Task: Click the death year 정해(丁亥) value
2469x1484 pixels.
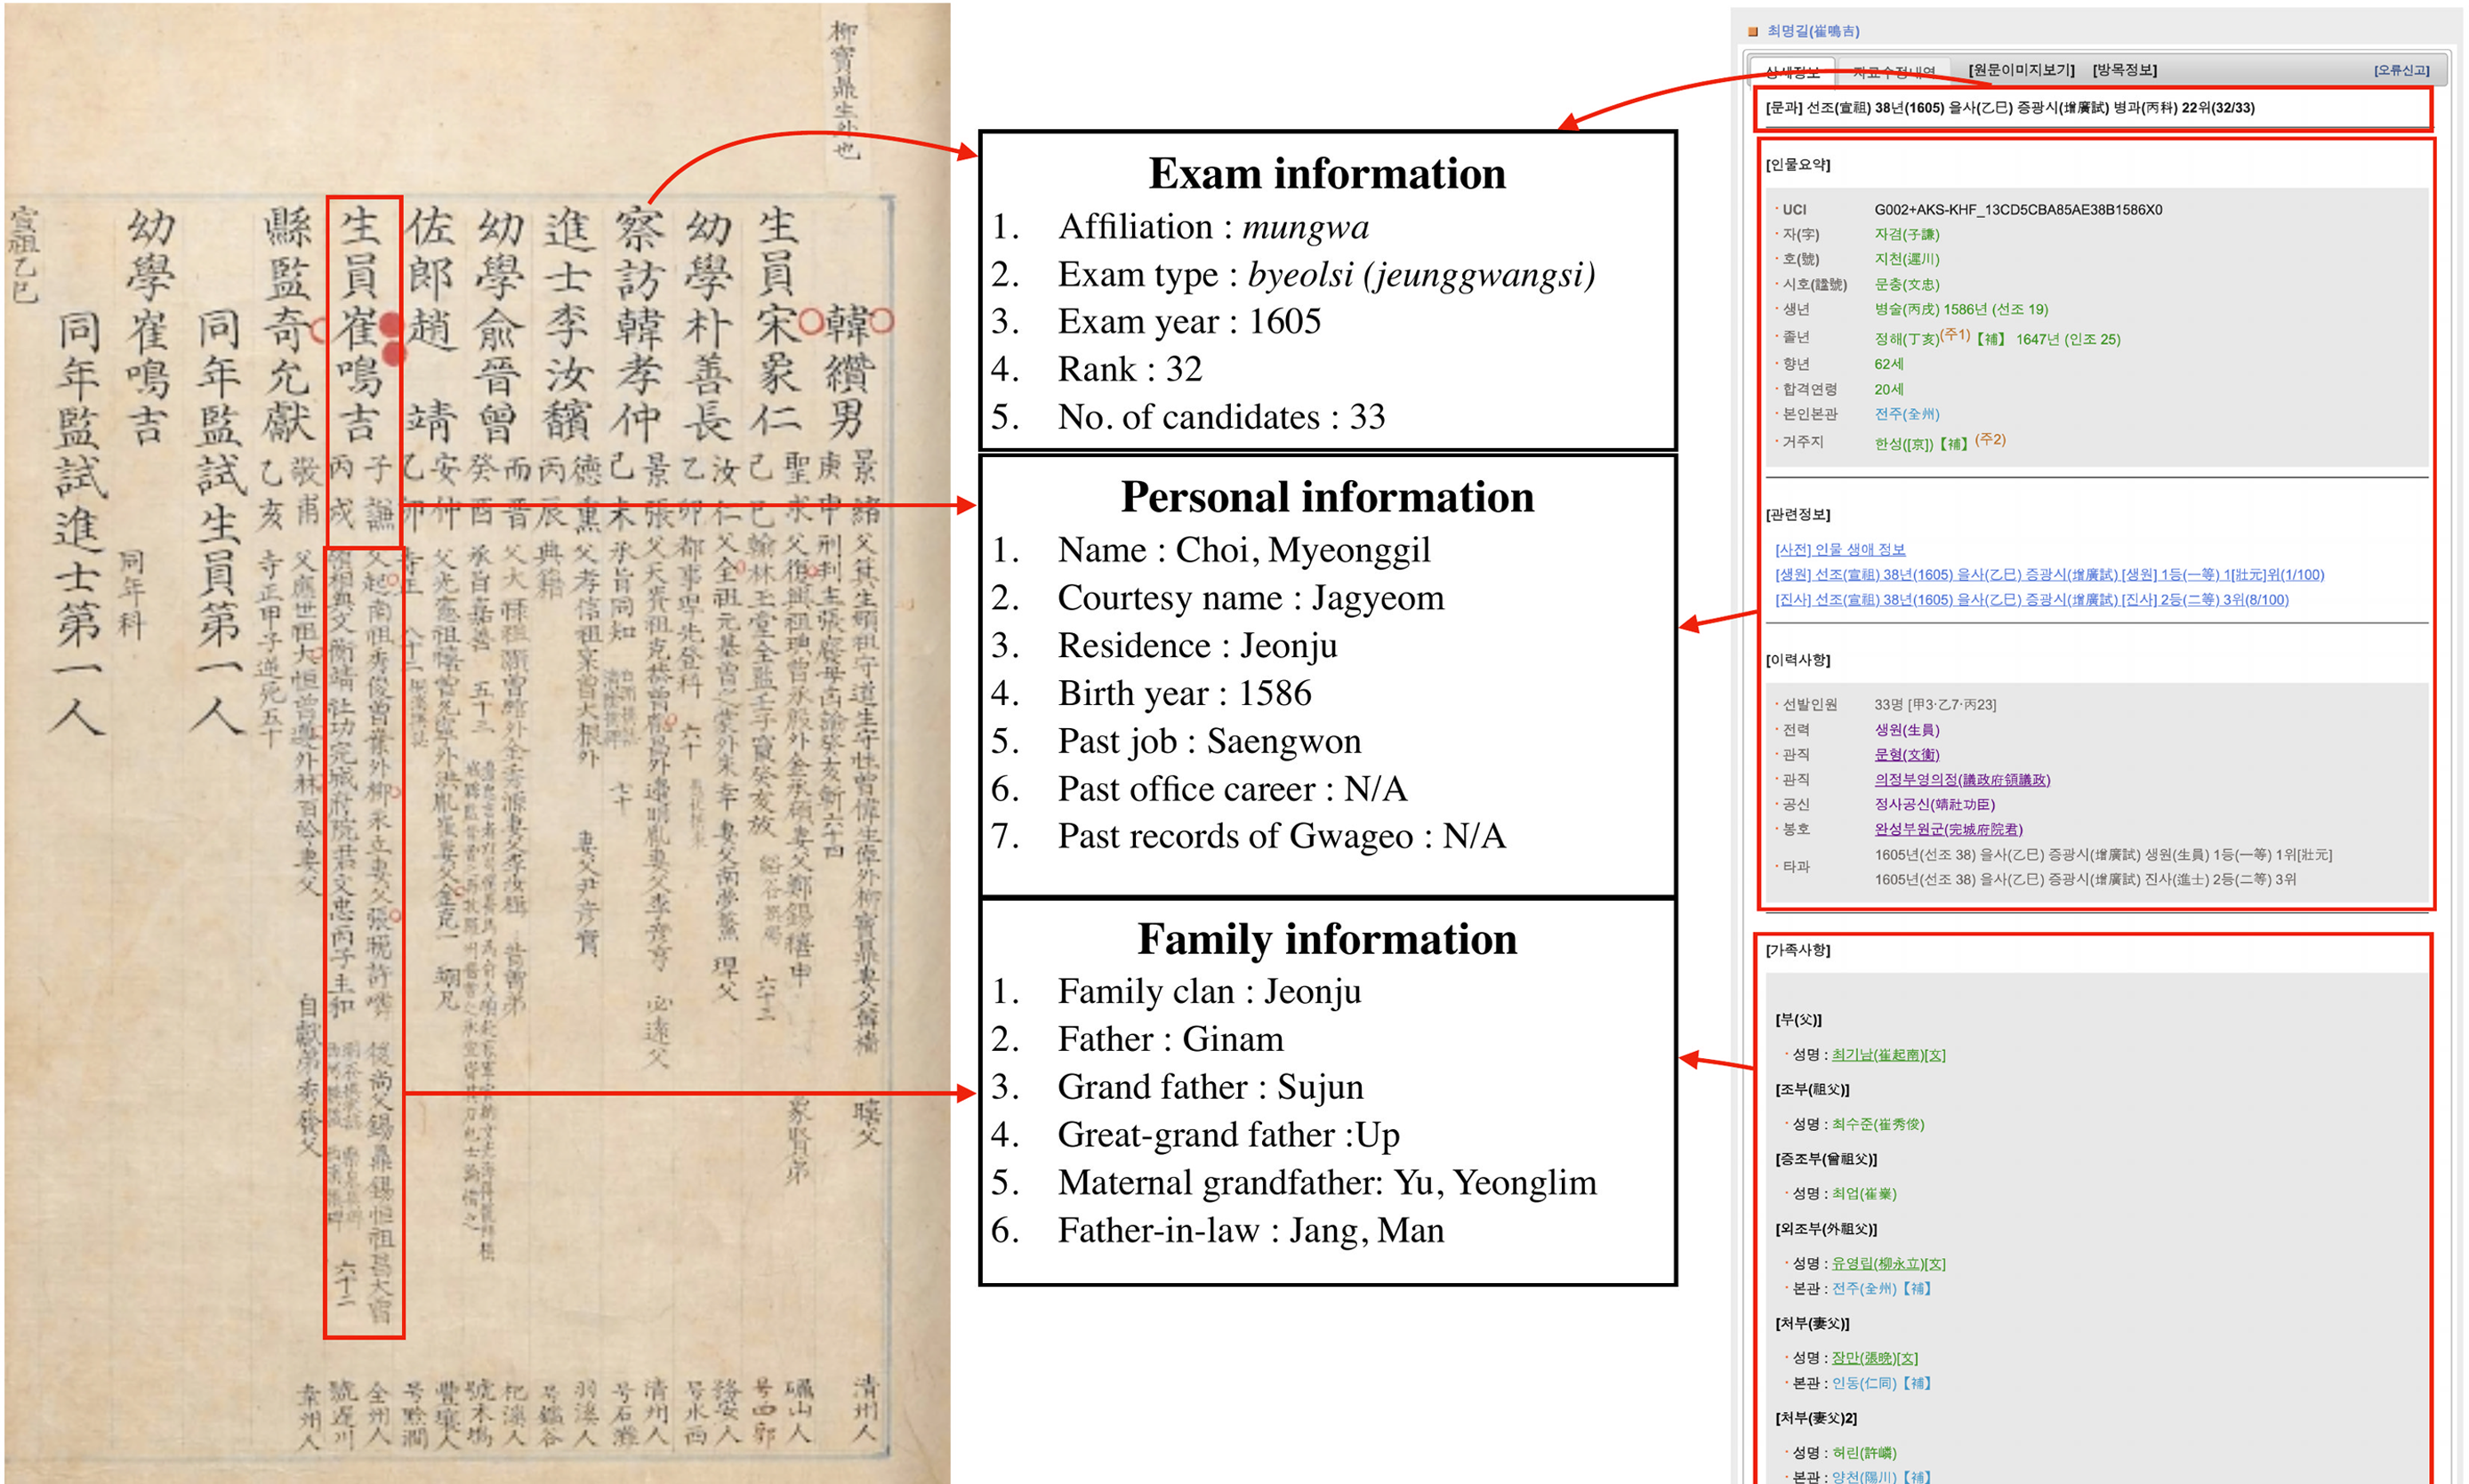Action: coord(1905,339)
